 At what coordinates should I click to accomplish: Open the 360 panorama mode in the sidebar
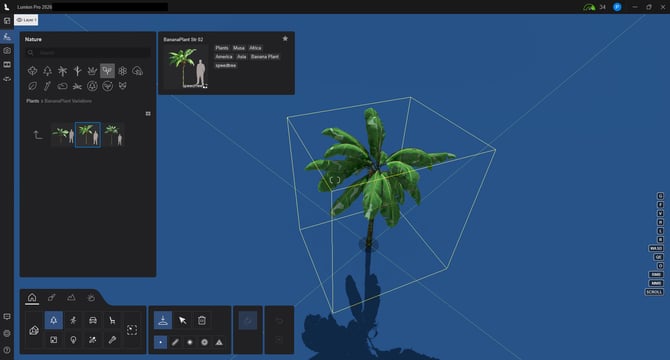pos(7,79)
